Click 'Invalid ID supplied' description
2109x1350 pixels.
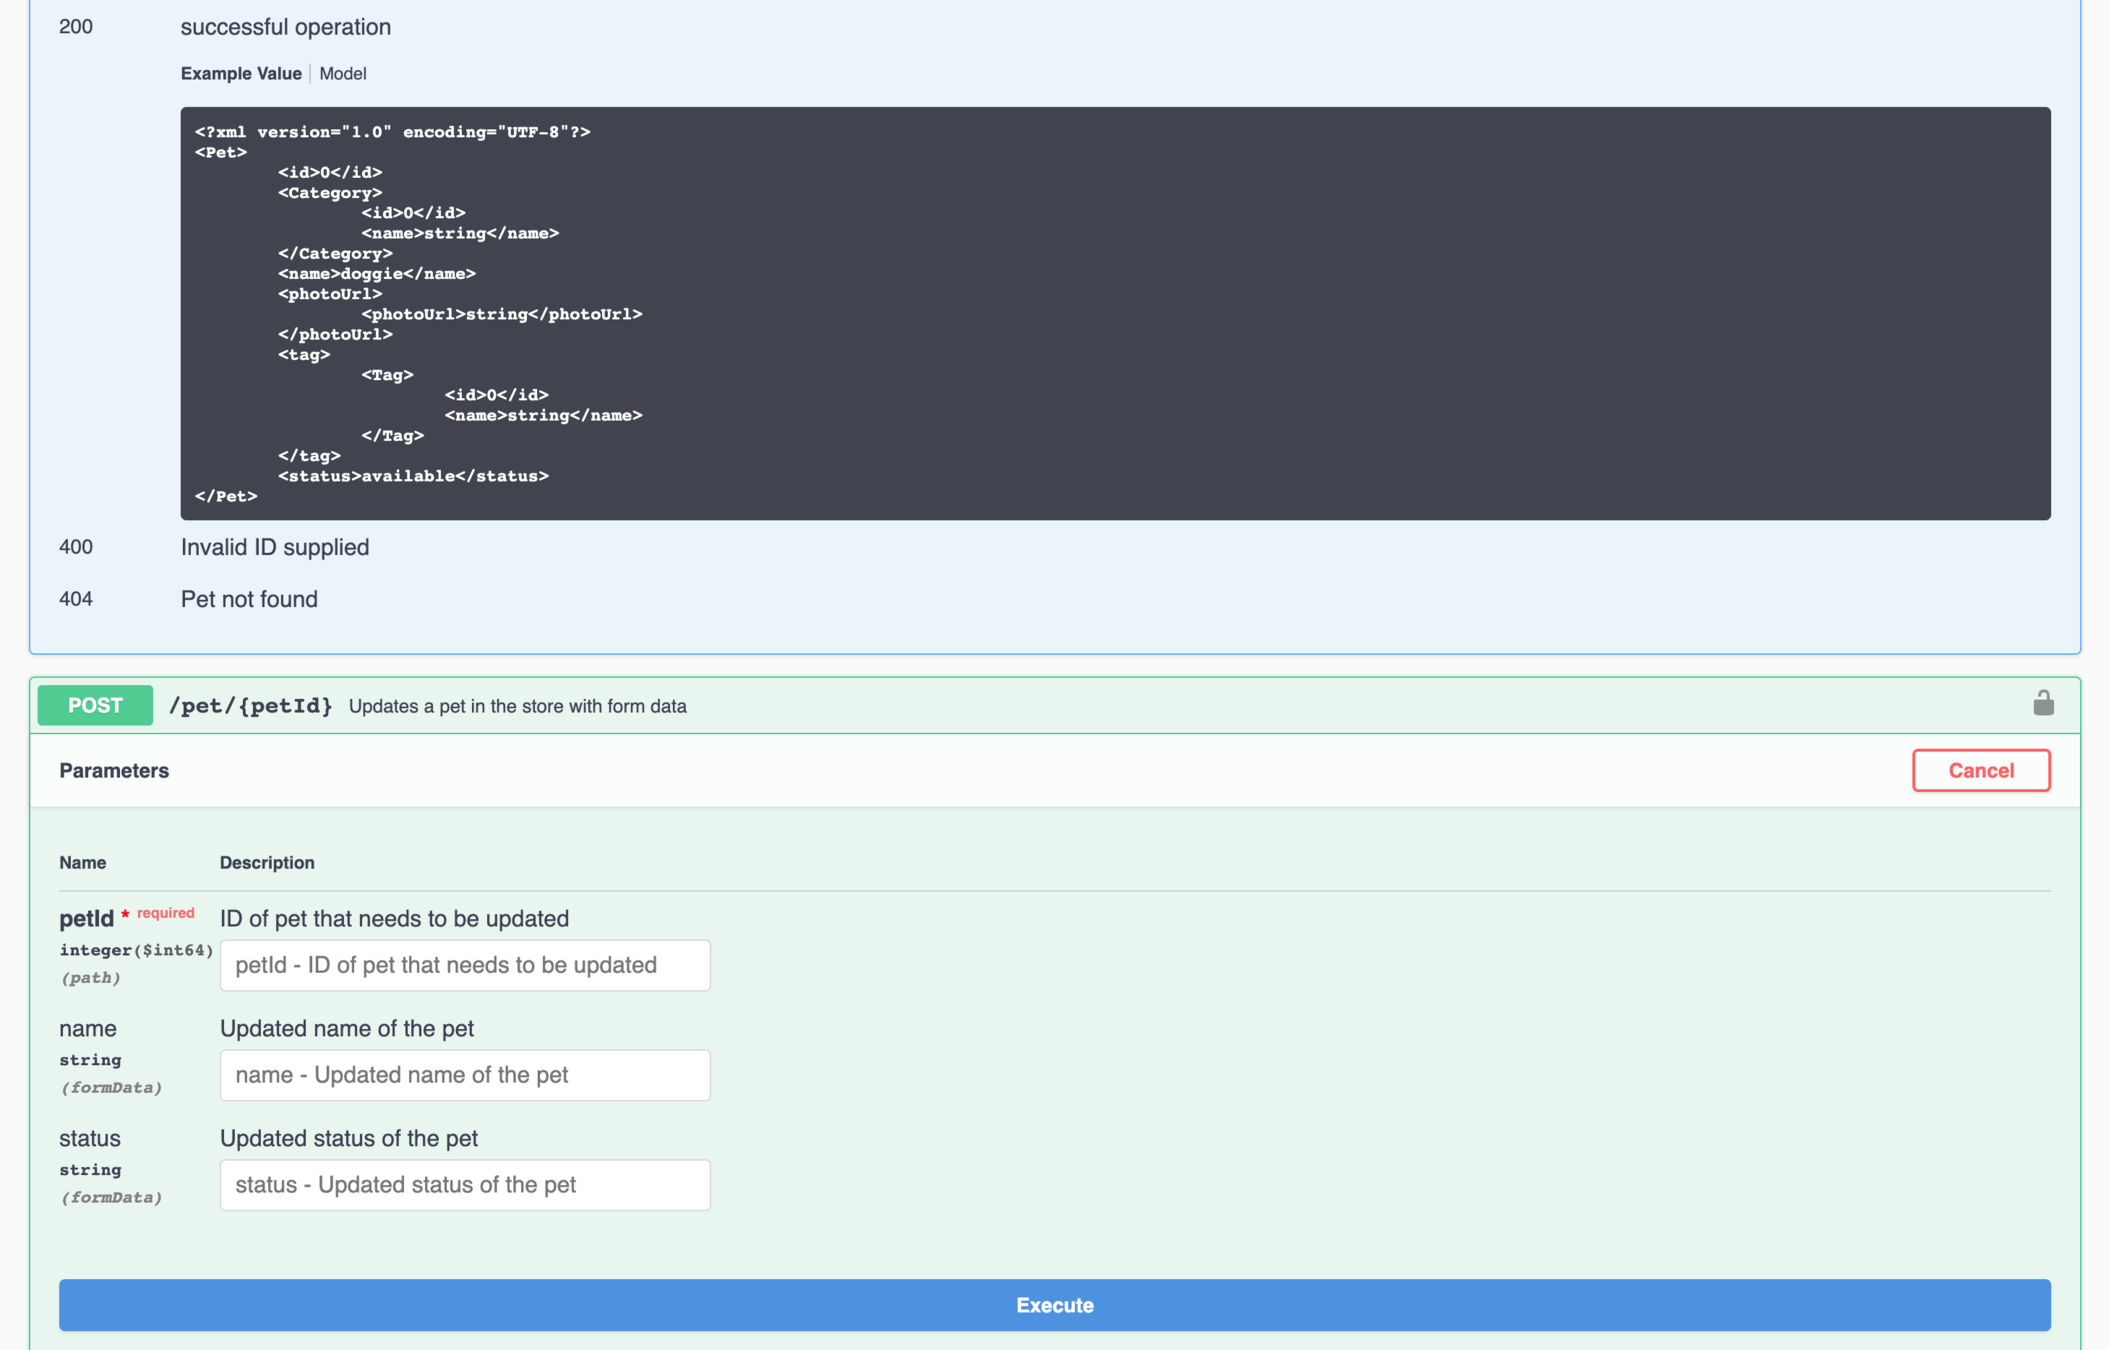click(275, 547)
